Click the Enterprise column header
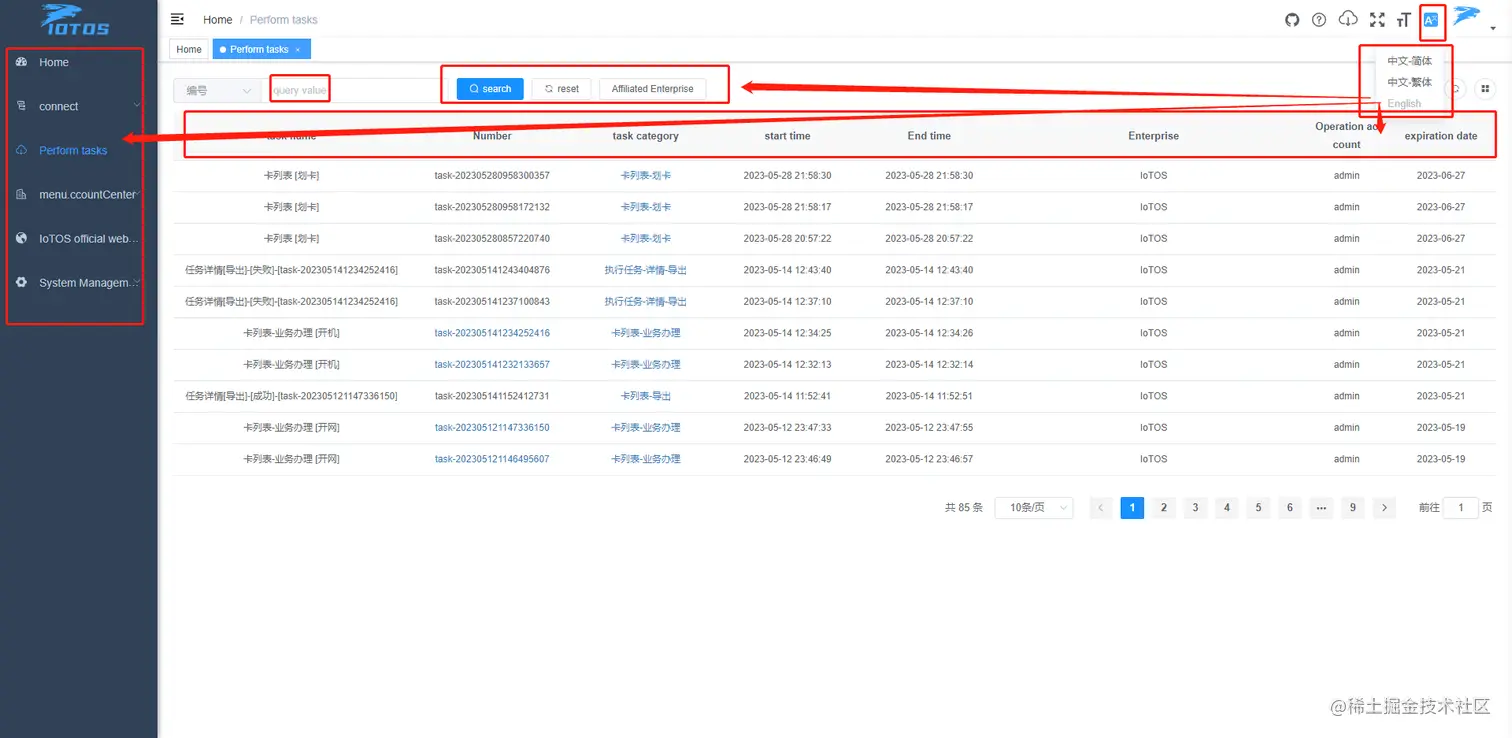Image resolution: width=1512 pixels, height=738 pixels. coord(1153,136)
